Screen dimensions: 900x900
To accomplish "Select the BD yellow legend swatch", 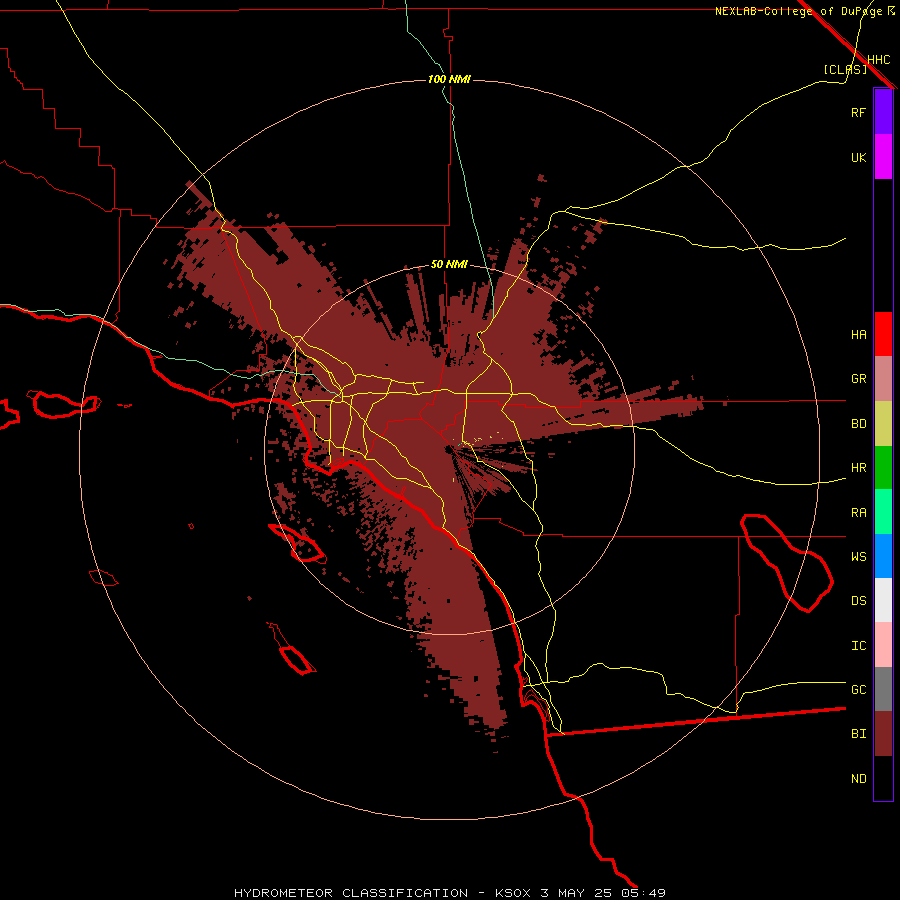I will tap(883, 424).
